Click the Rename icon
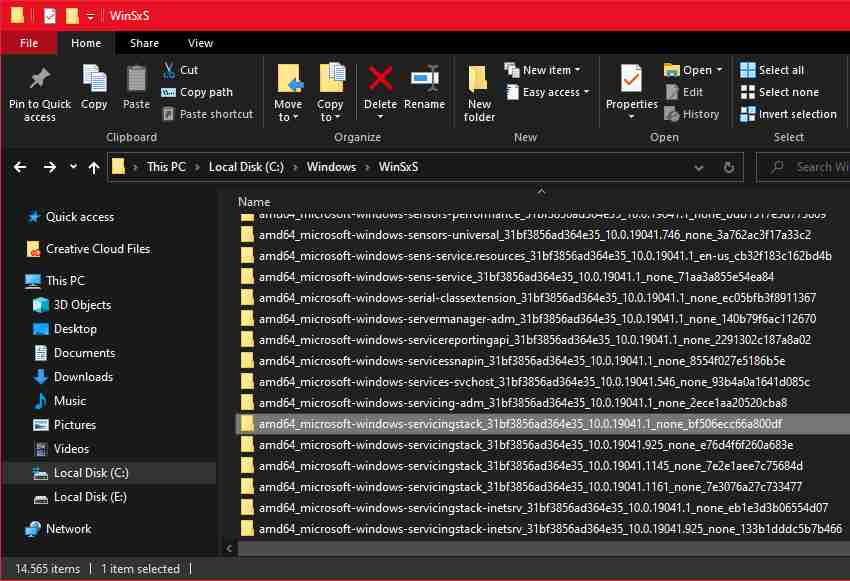This screenshot has height=581, width=850. [424, 79]
